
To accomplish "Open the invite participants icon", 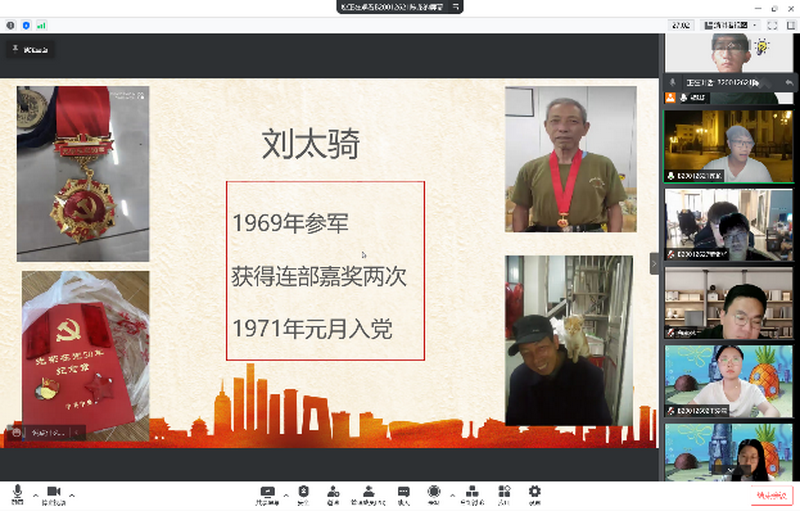I will 333,492.
